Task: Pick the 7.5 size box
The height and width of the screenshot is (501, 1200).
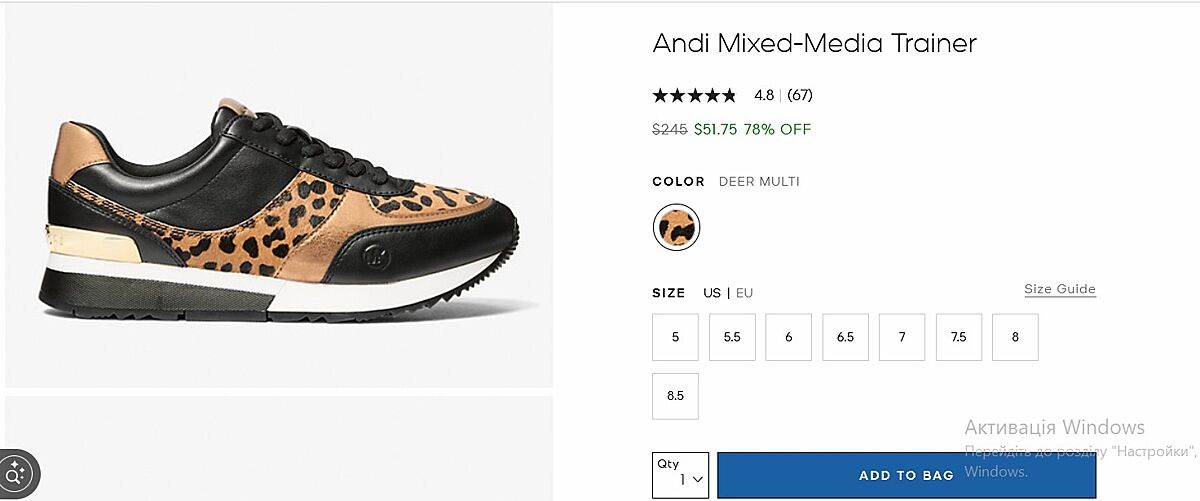Action: [959, 337]
